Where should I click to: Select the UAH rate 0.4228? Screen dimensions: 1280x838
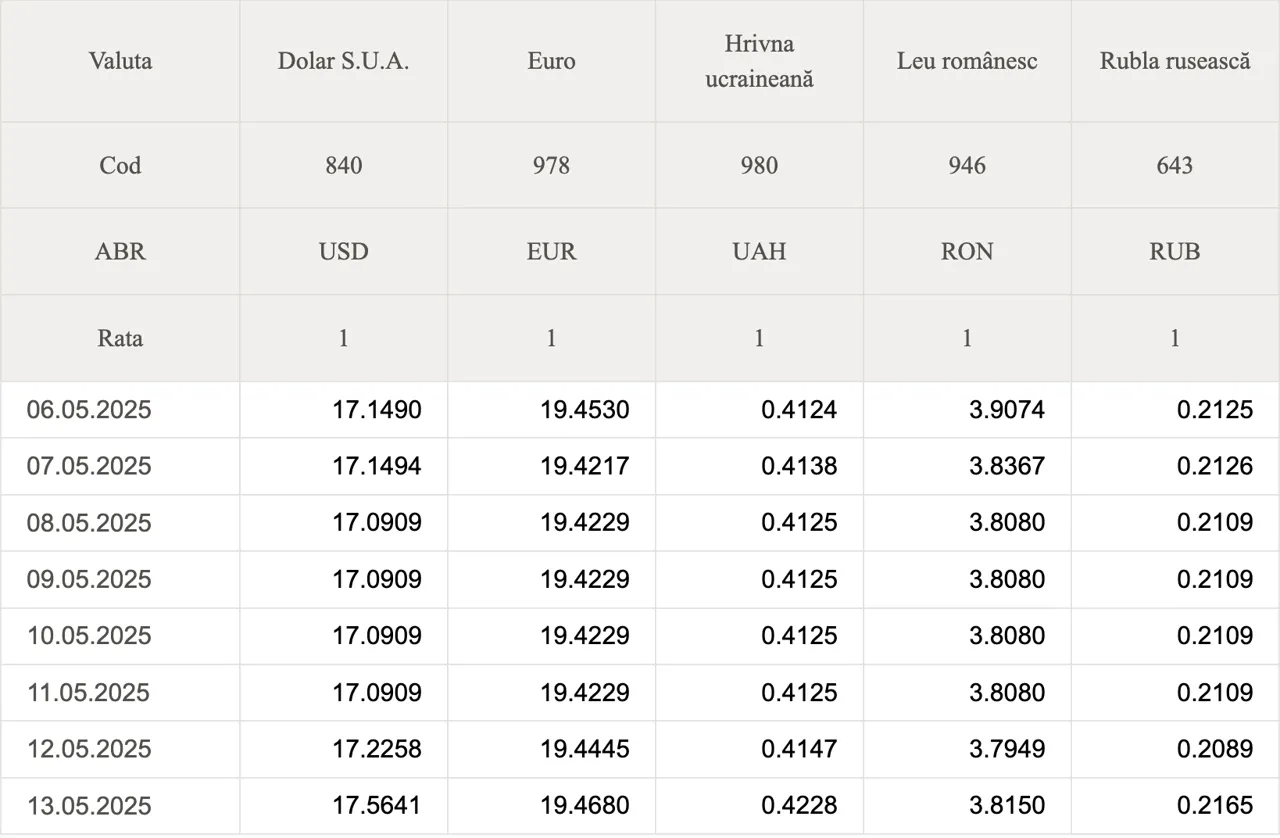(799, 806)
